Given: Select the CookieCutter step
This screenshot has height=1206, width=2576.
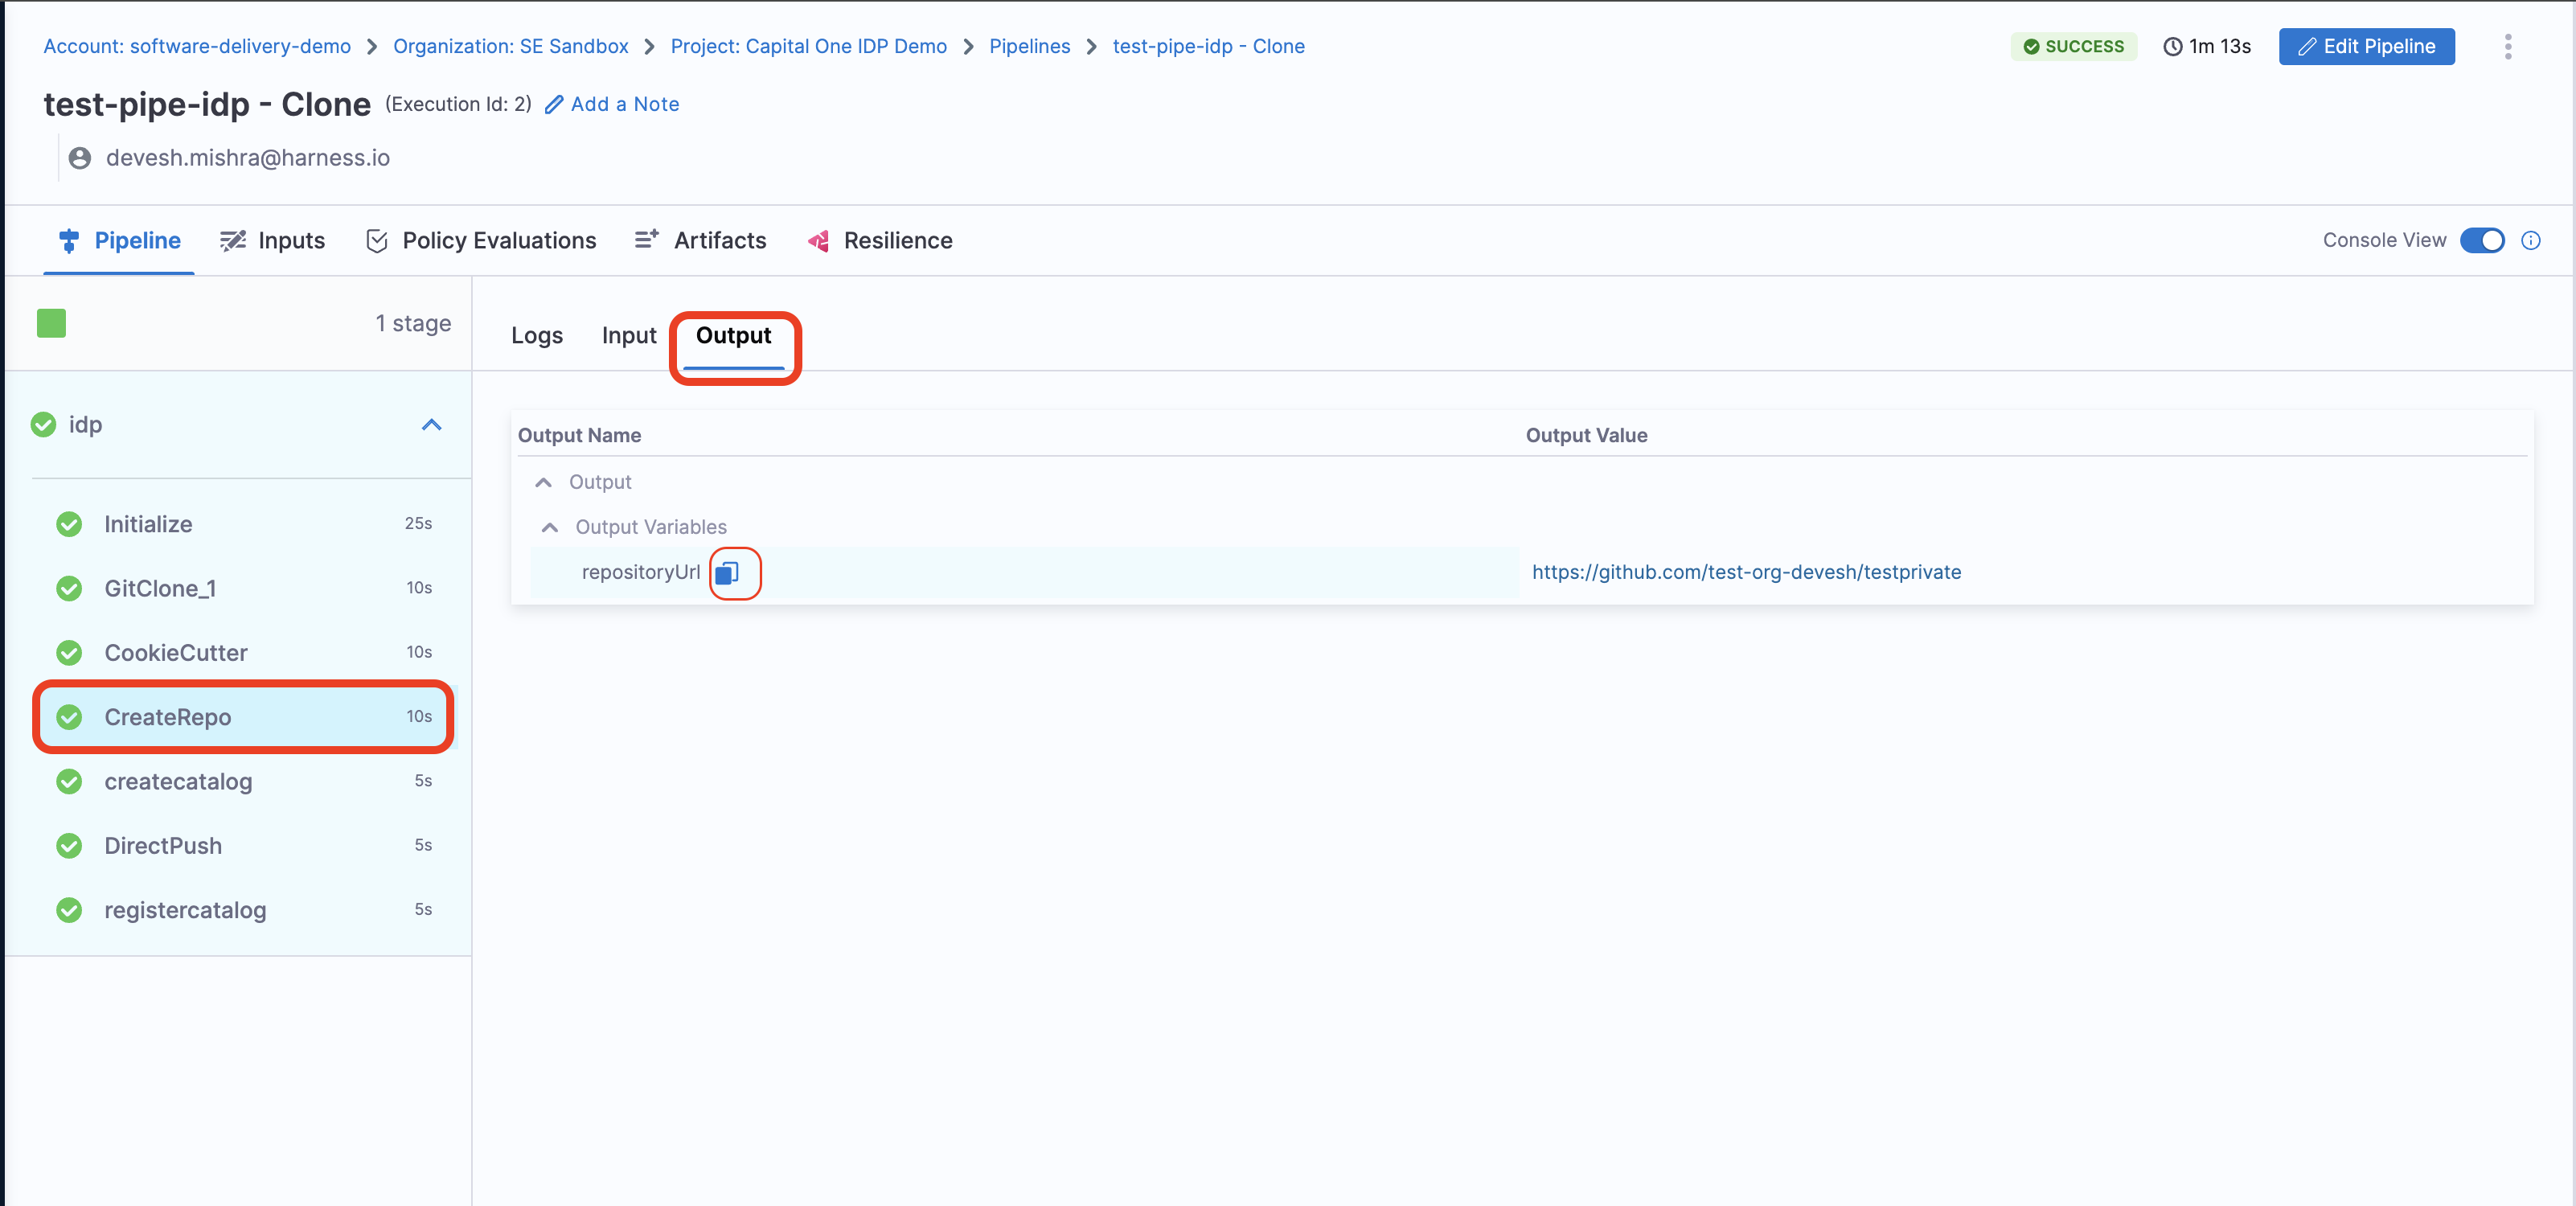Looking at the screenshot, I should click(x=176, y=653).
